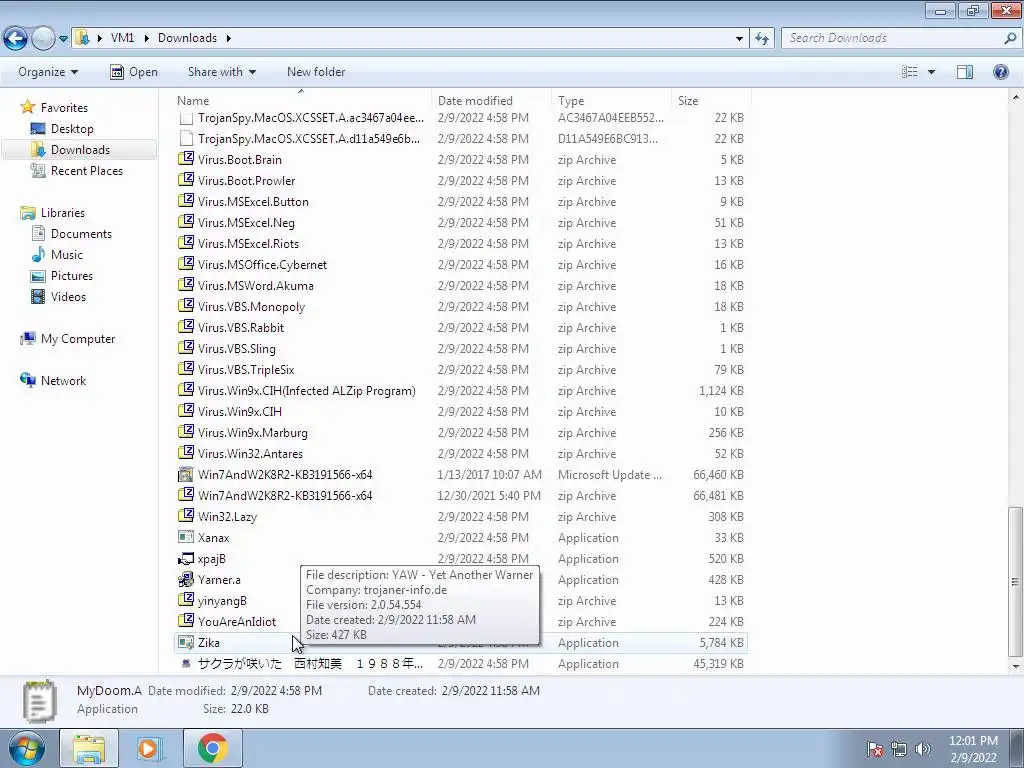Open the recent pages dropdown arrow
The height and width of the screenshot is (768, 1024).
[x=63, y=39]
